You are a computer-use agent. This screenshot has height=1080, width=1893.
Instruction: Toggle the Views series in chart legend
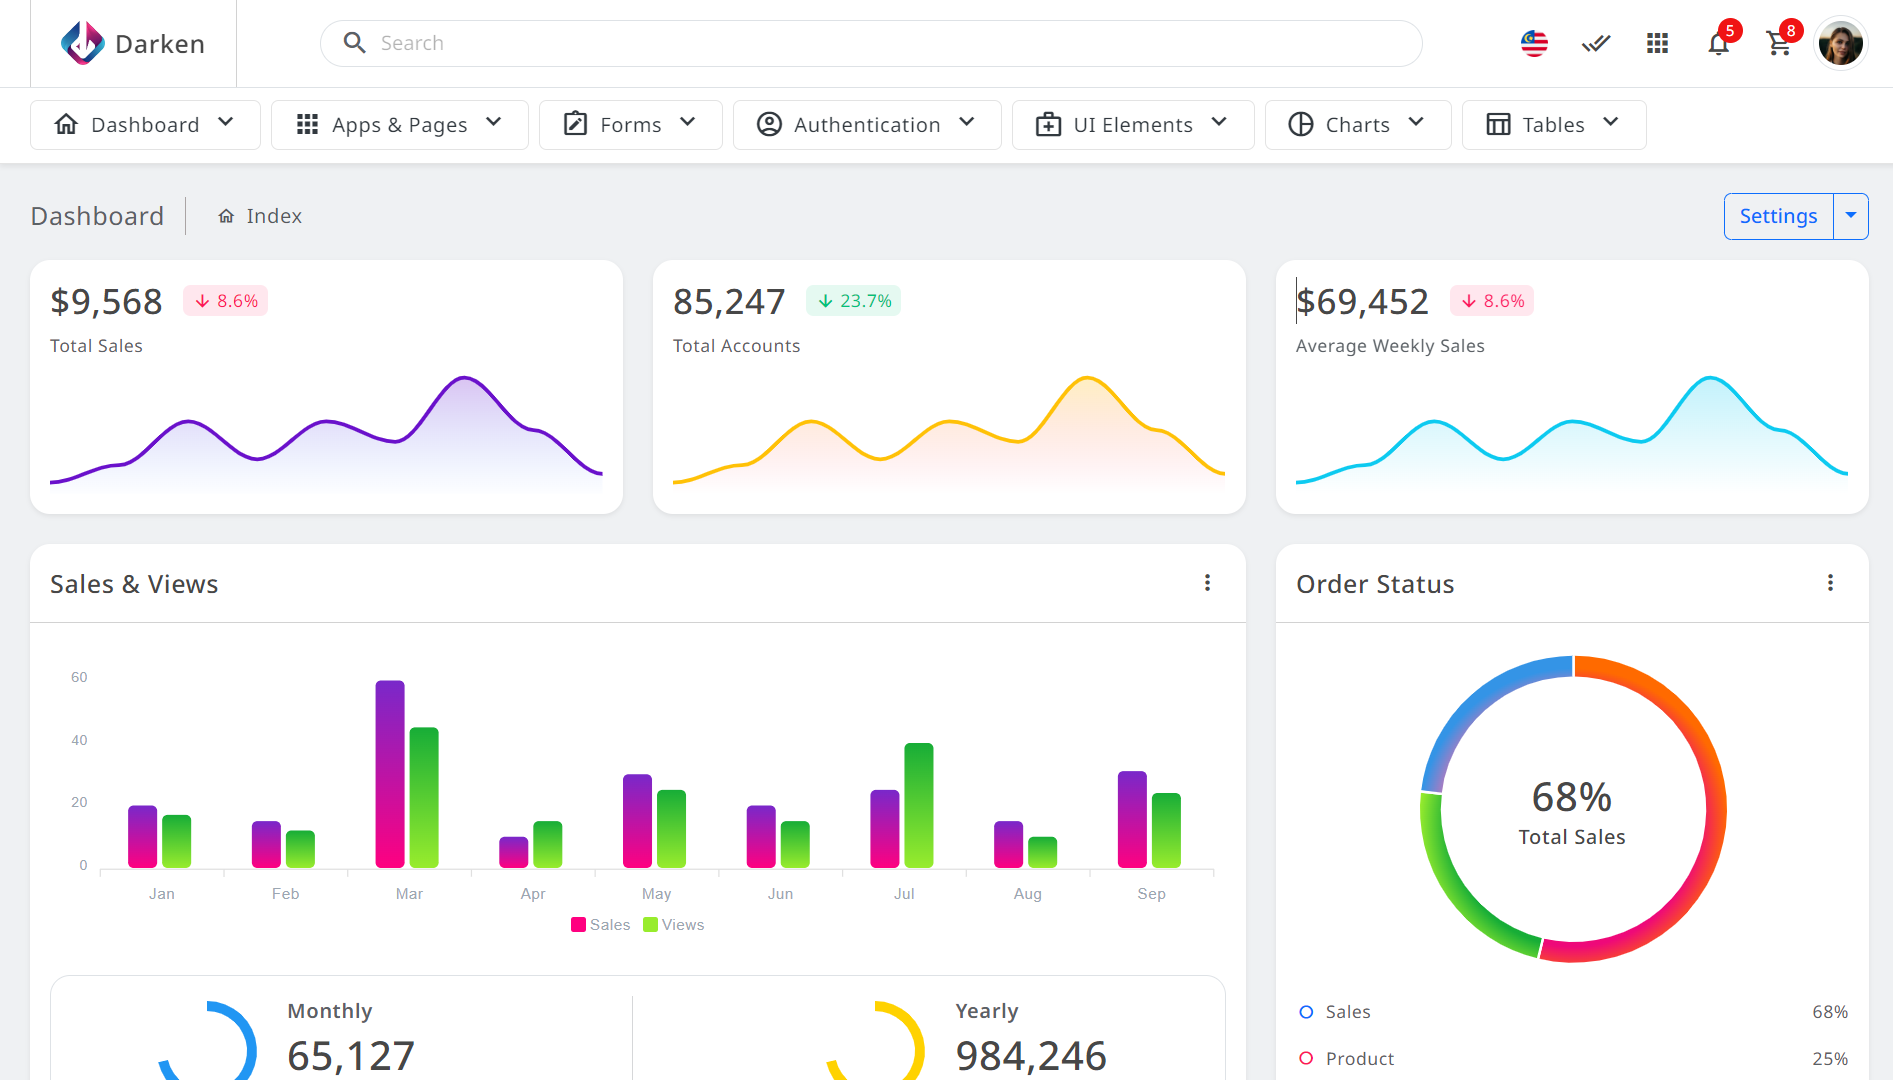coord(674,925)
